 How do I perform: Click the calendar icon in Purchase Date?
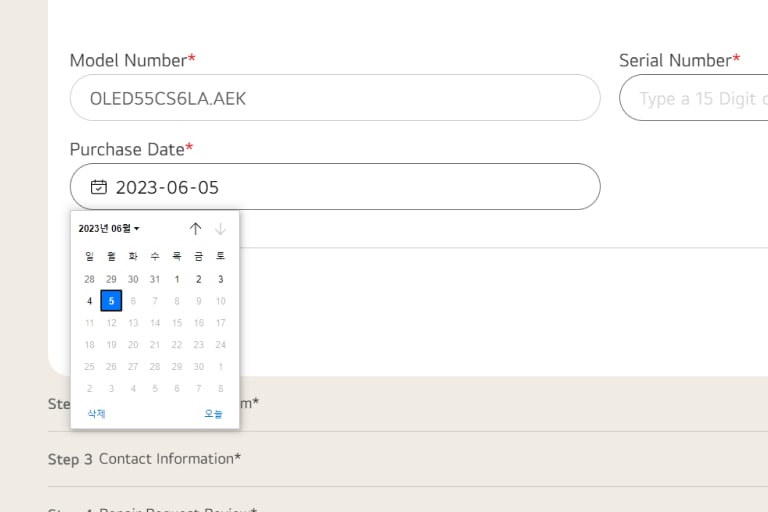(98, 187)
